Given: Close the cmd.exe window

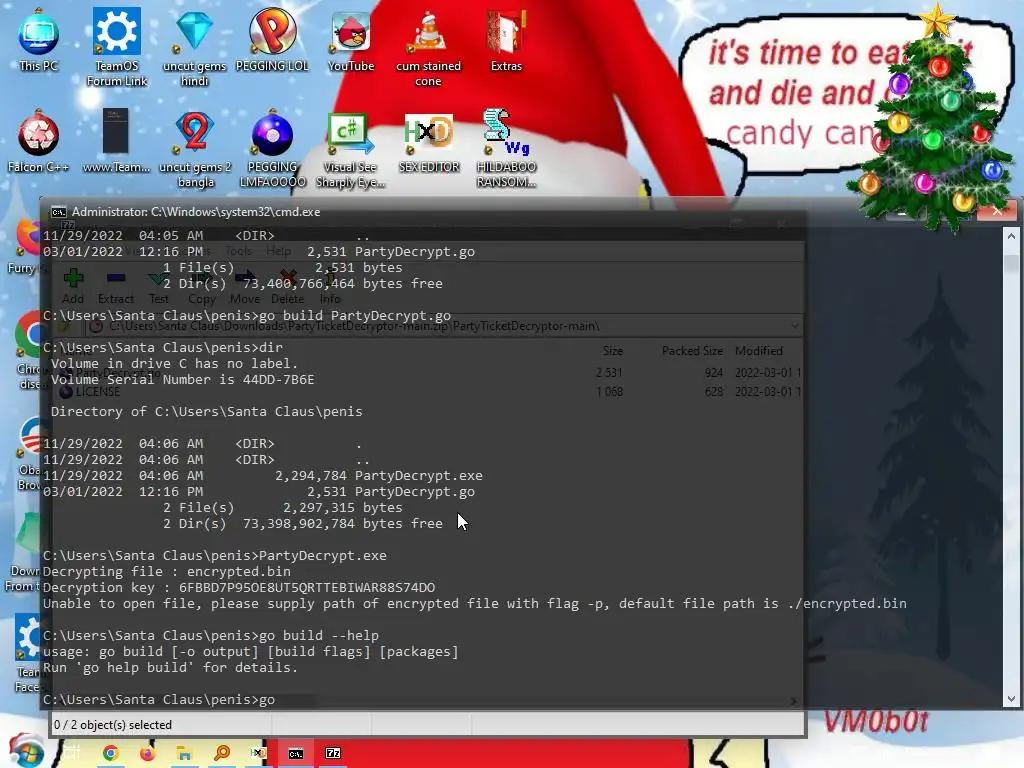Looking at the screenshot, I should [997, 212].
